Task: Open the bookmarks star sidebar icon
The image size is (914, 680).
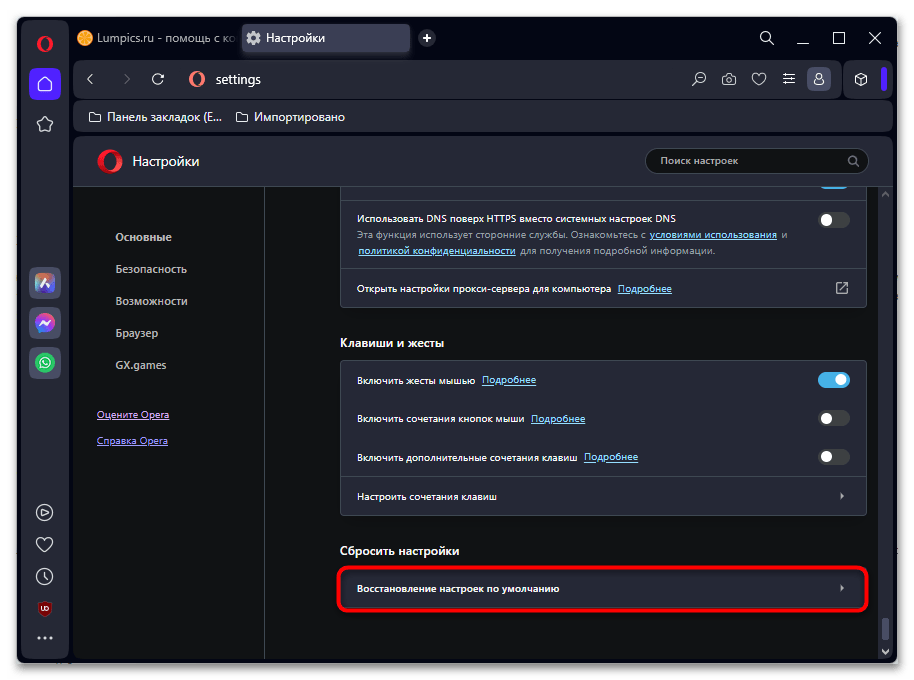Action: 45,124
